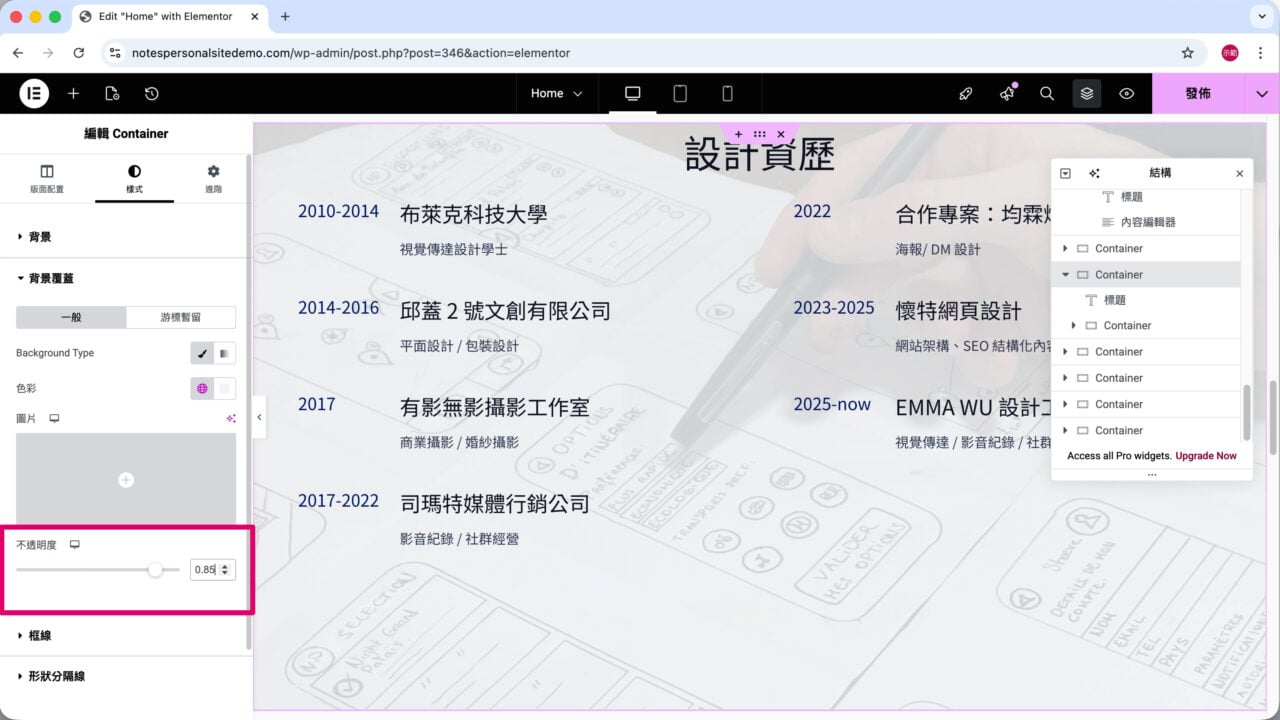Open the Elementor logo menu
Screen dimensions: 1280x720
pyautogui.click(x=34, y=93)
